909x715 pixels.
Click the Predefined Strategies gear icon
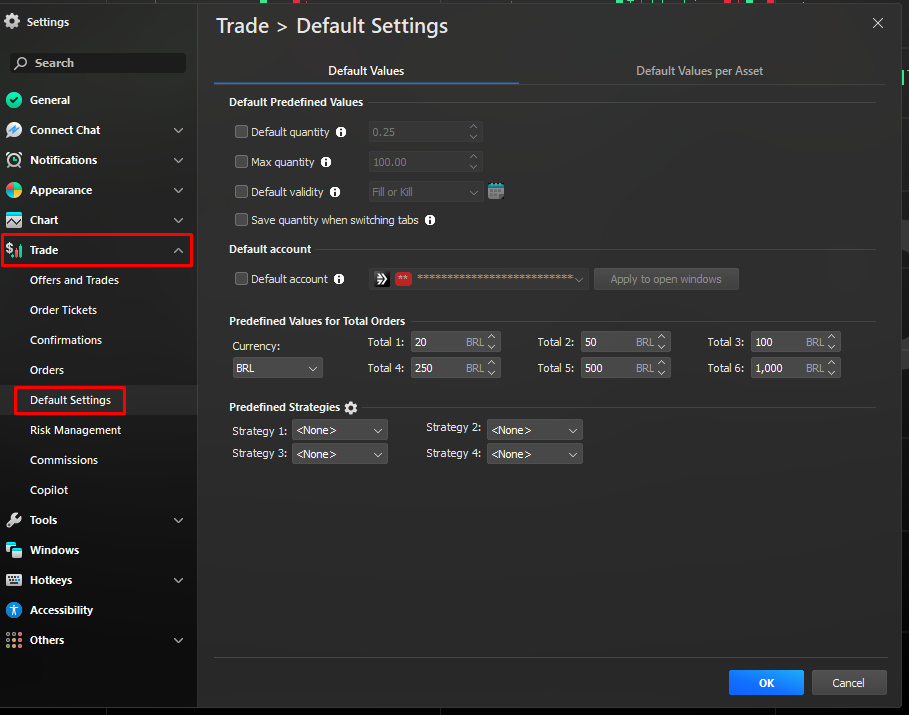click(351, 408)
